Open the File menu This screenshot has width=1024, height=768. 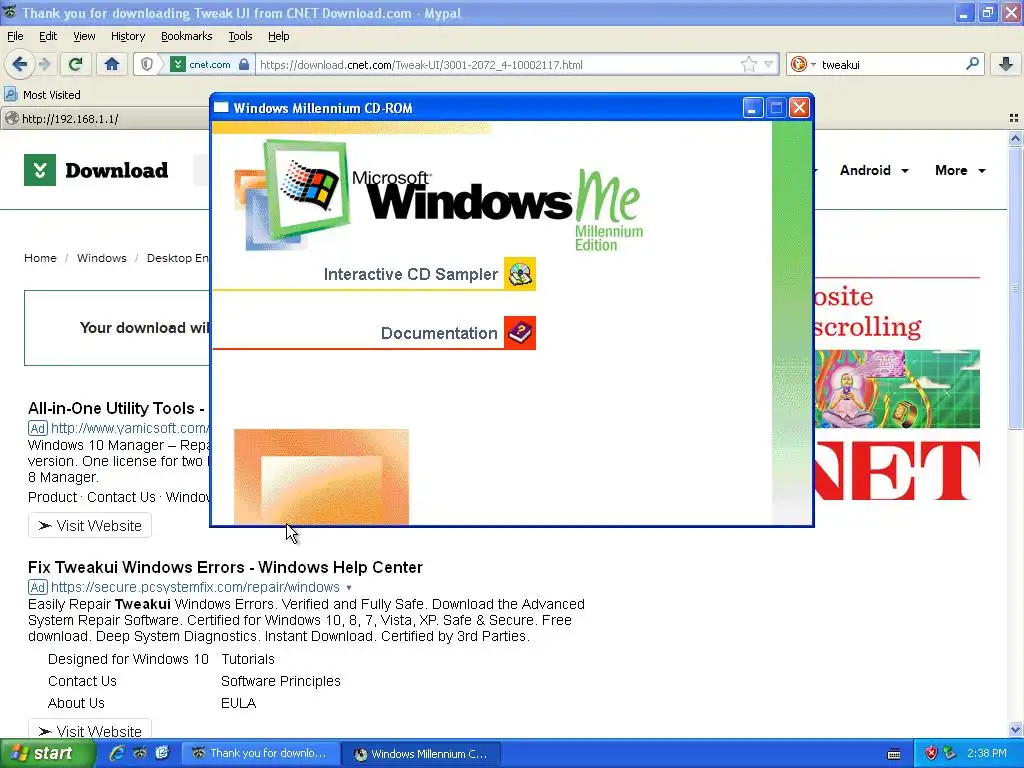pyautogui.click(x=15, y=36)
